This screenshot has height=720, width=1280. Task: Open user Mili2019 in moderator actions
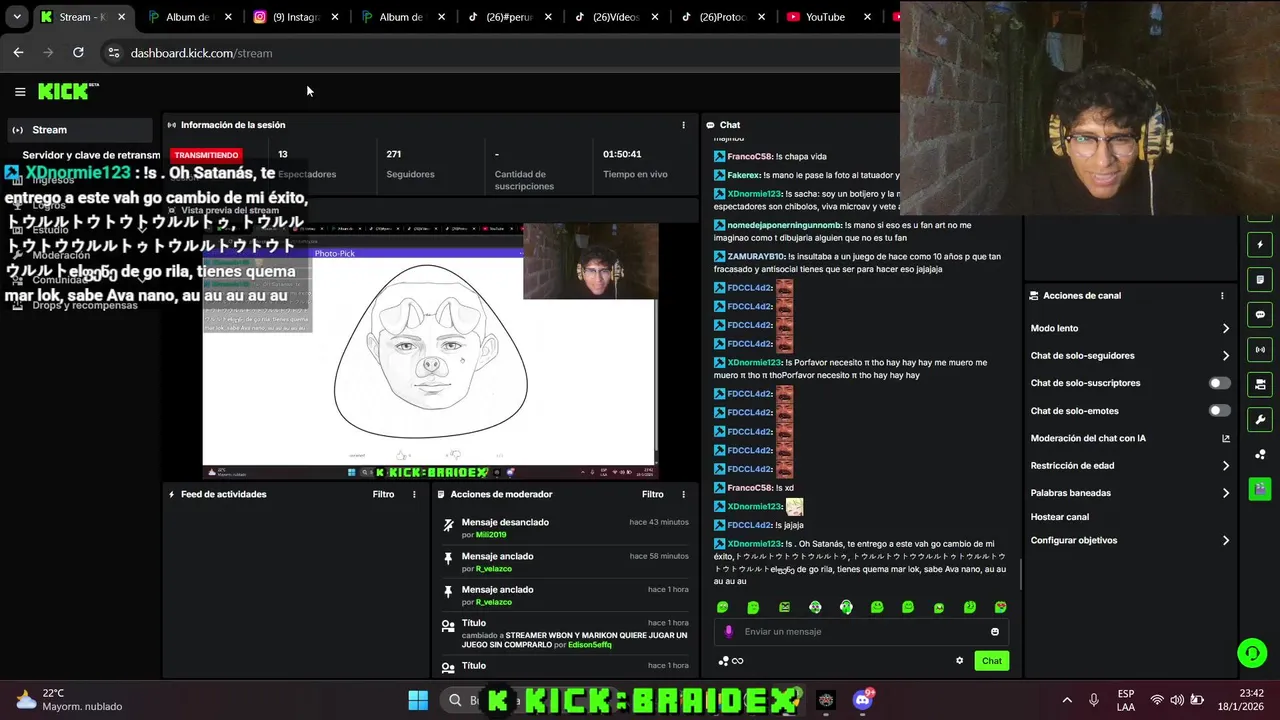click(x=491, y=535)
